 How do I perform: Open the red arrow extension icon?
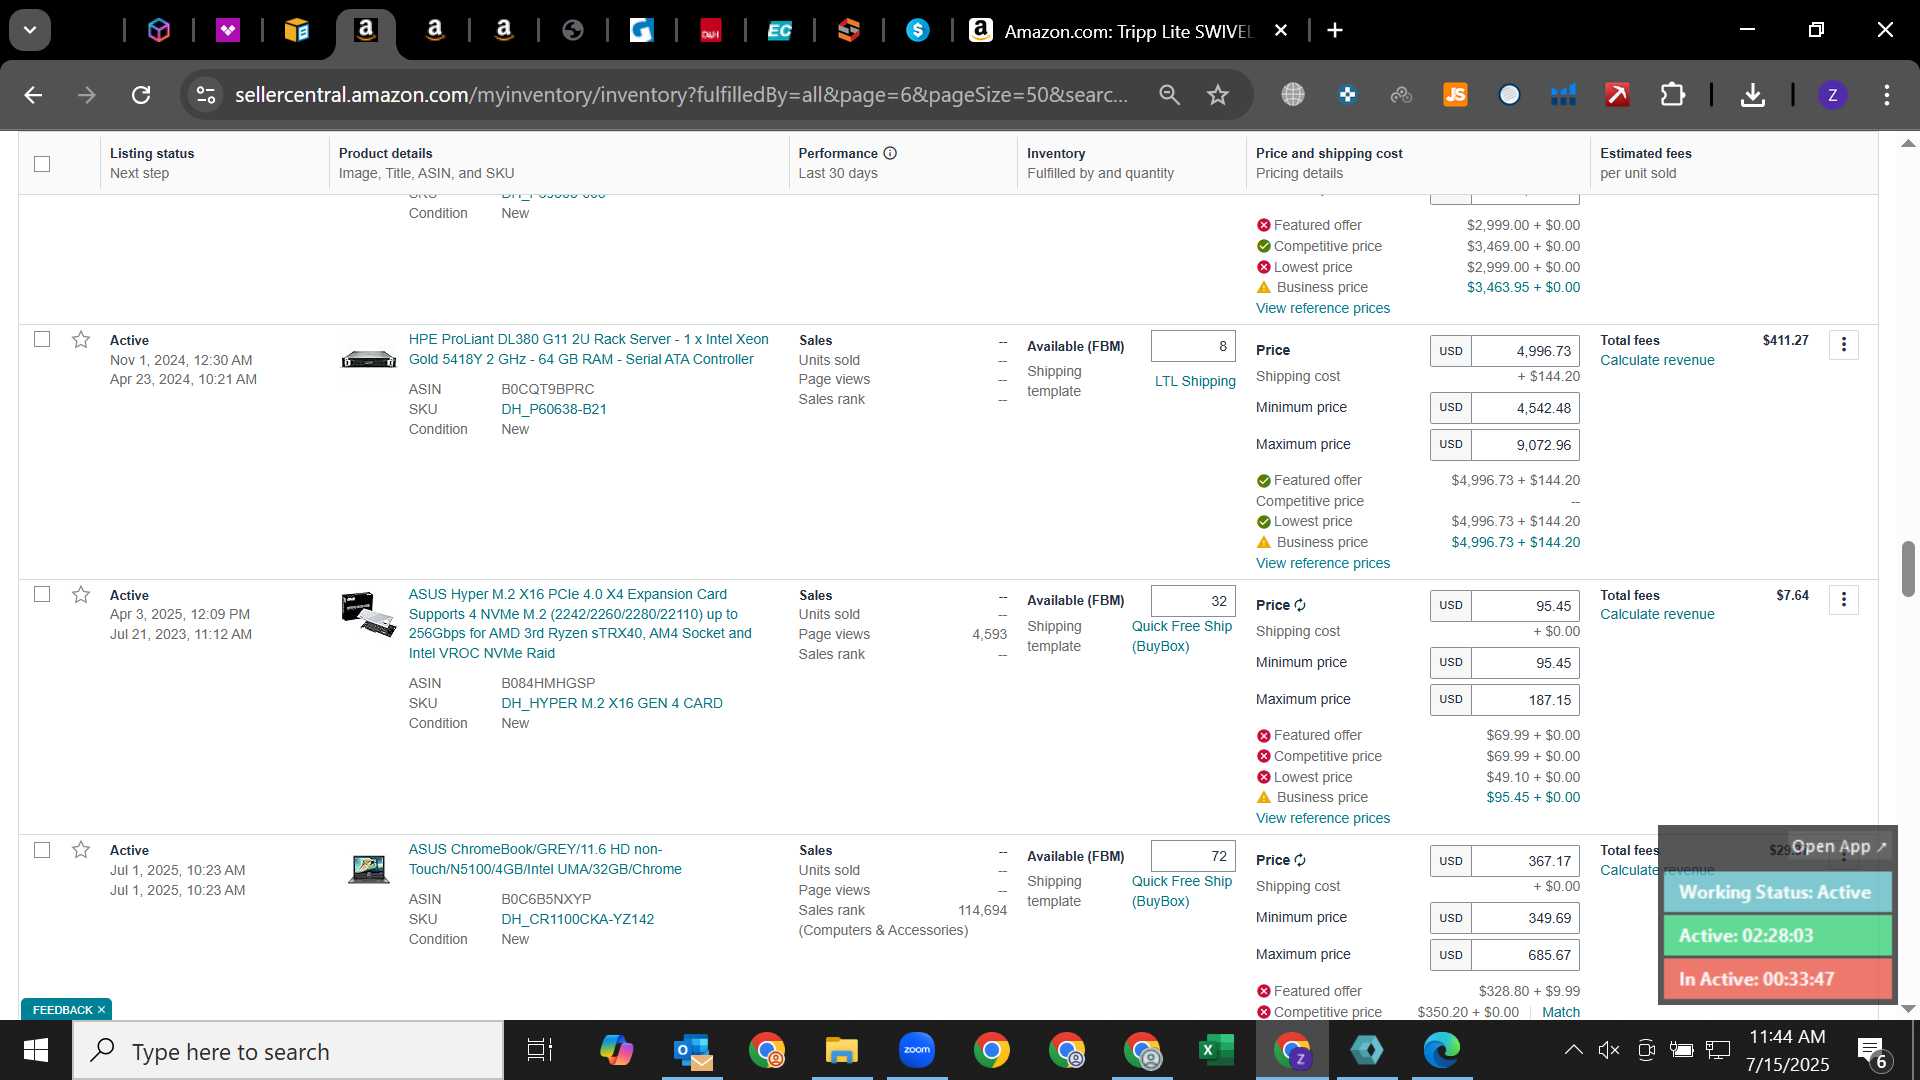[x=1617, y=95]
